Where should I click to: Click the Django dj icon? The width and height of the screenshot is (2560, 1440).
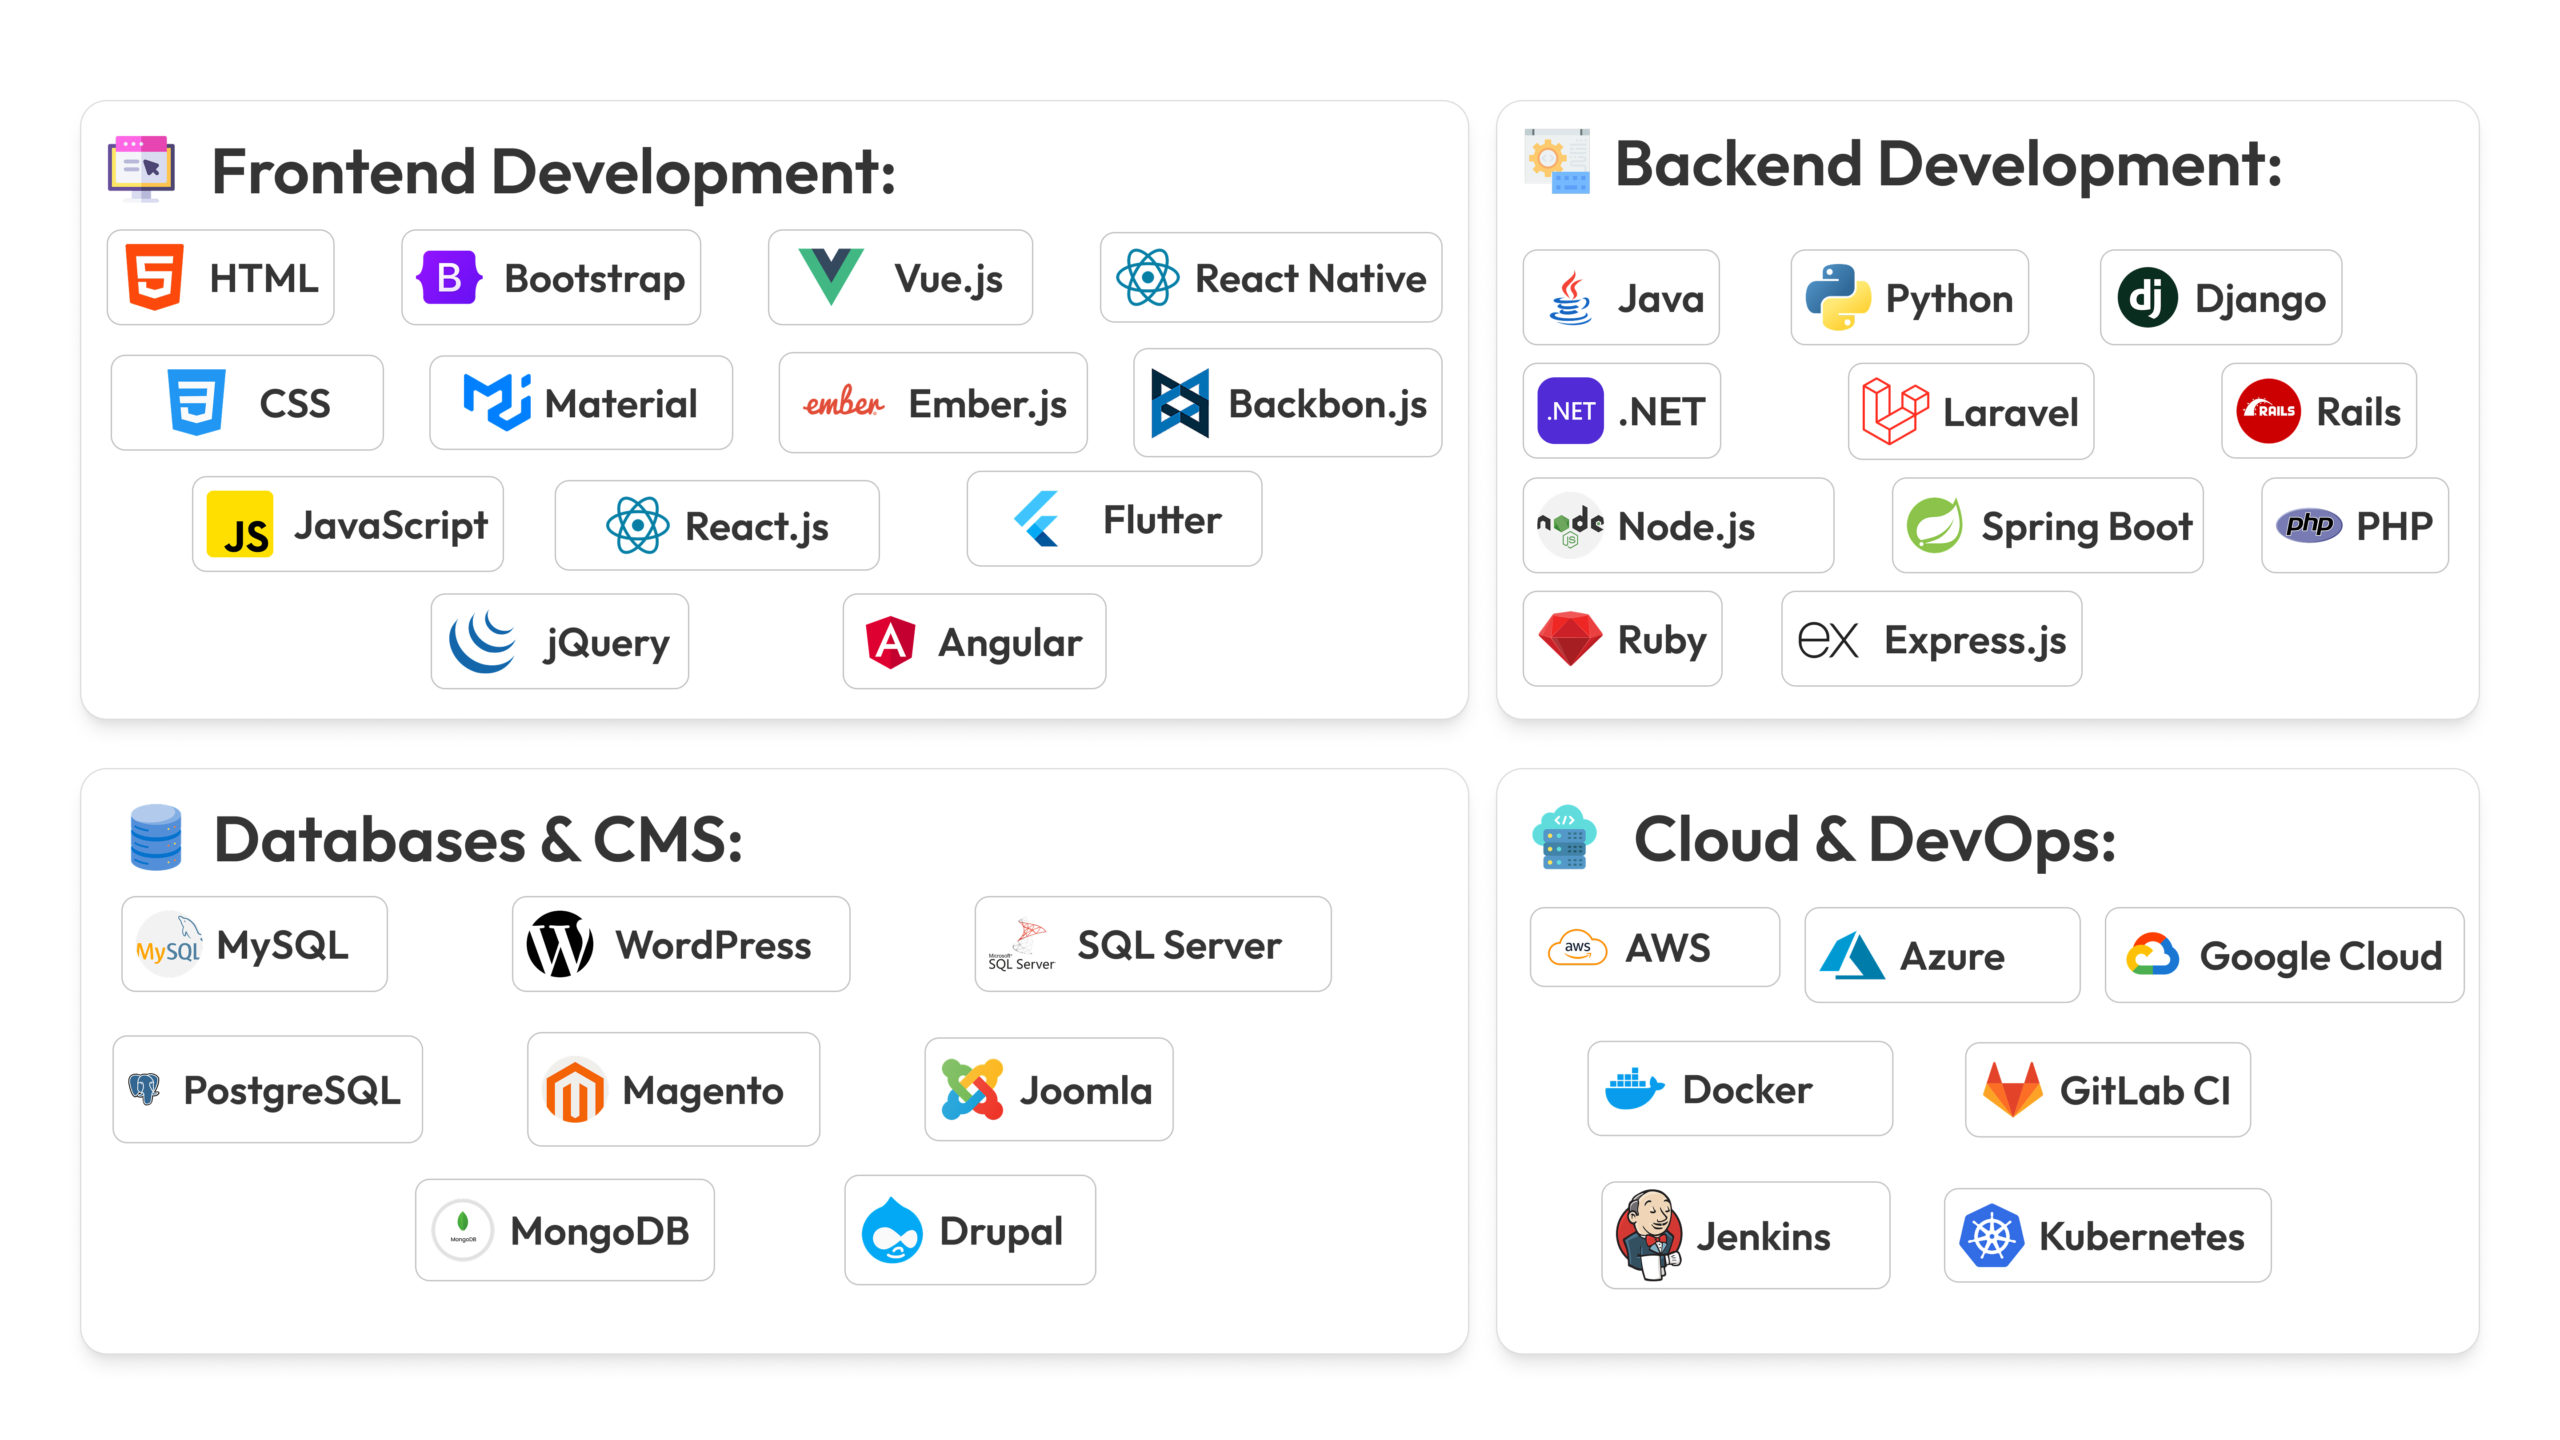click(x=2146, y=297)
